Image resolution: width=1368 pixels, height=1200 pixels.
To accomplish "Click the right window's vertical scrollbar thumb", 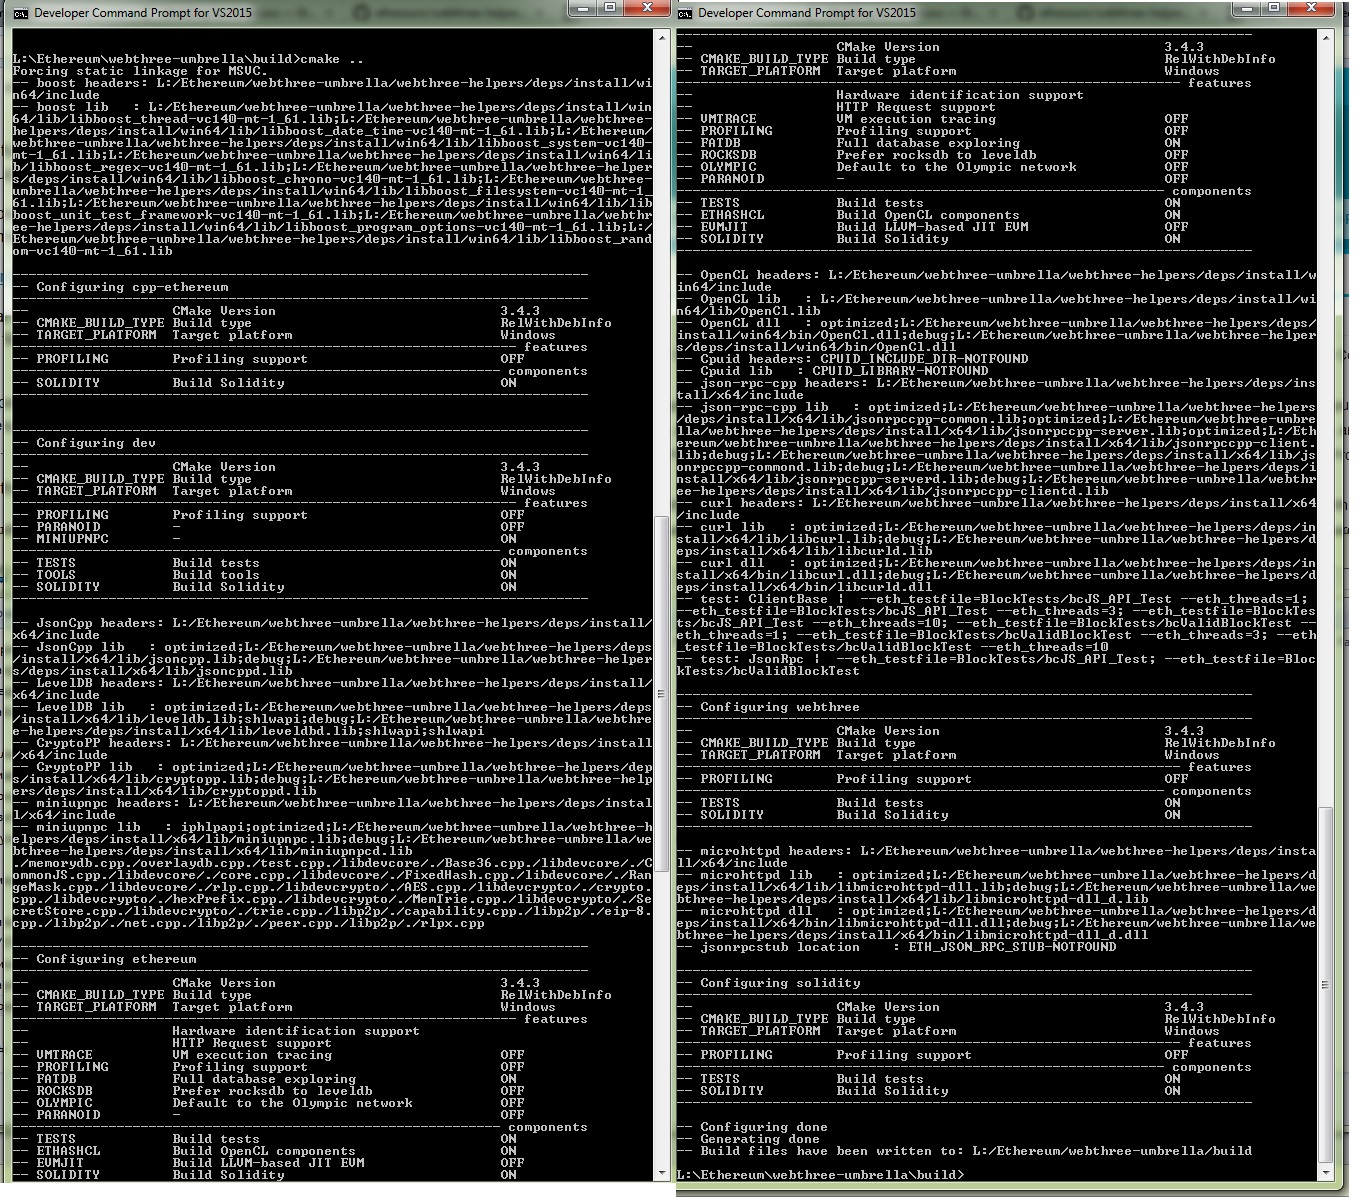I will point(1325,985).
